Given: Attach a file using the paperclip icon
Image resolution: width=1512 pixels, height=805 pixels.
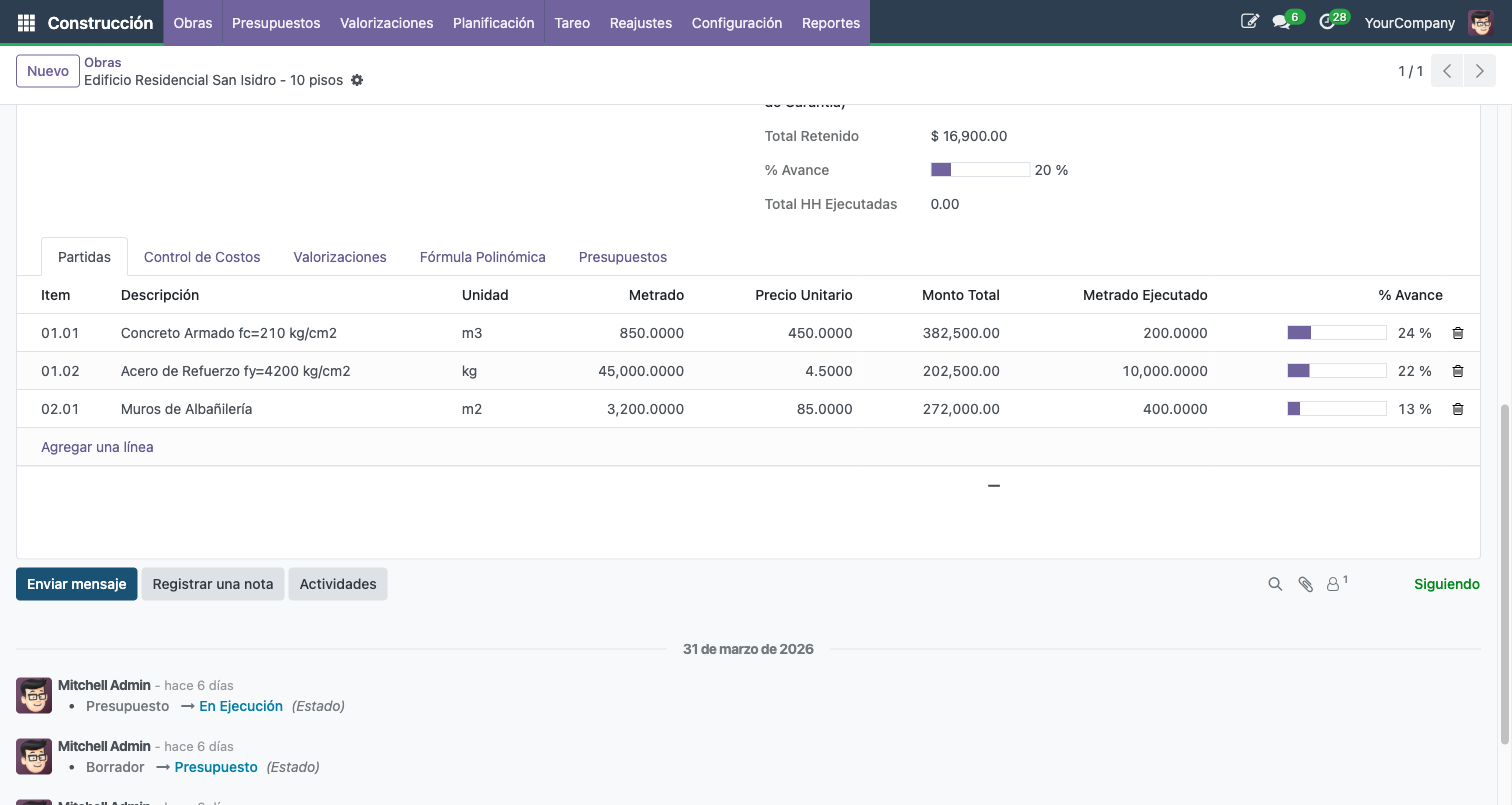Looking at the screenshot, I should pos(1306,583).
